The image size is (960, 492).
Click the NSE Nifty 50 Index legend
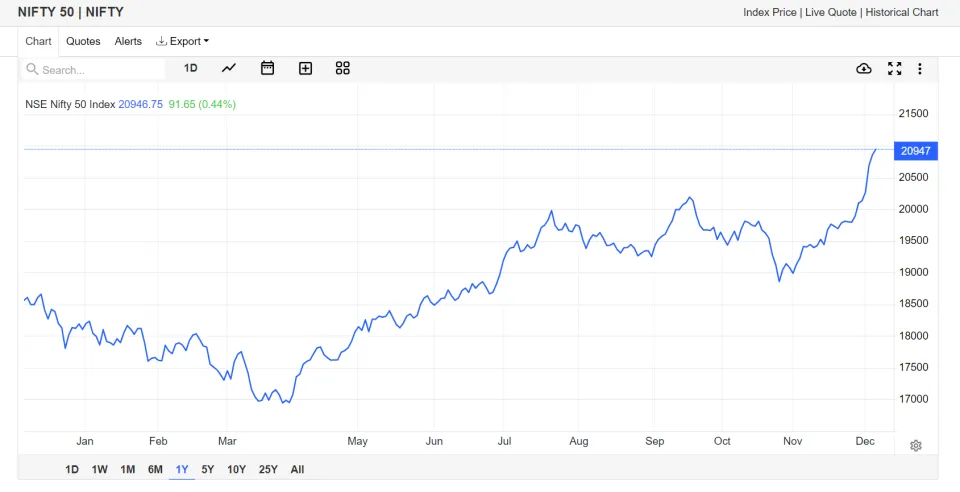(70, 104)
